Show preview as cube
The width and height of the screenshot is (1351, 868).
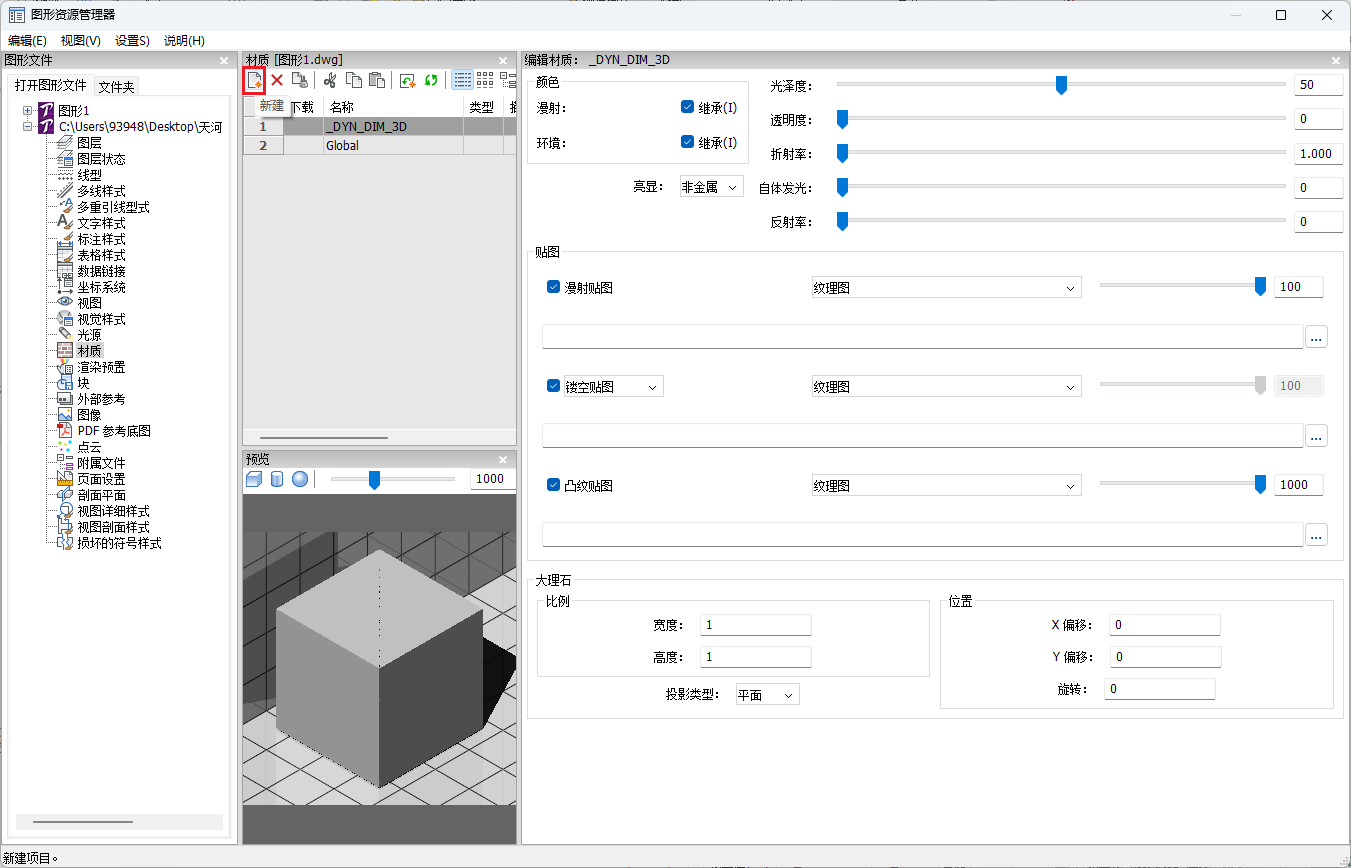[x=254, y=479]
